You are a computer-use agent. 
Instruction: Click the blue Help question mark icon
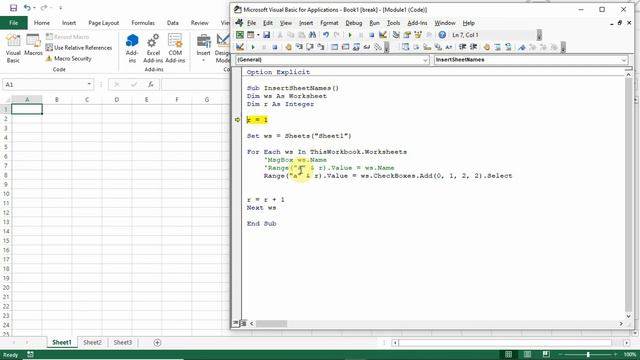[442, 35]
